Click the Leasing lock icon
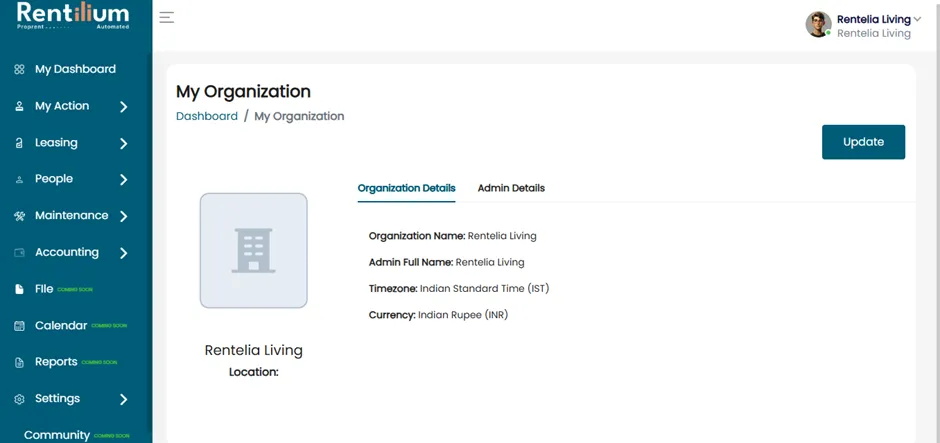The image size is (940, 443). pos(19,143)
